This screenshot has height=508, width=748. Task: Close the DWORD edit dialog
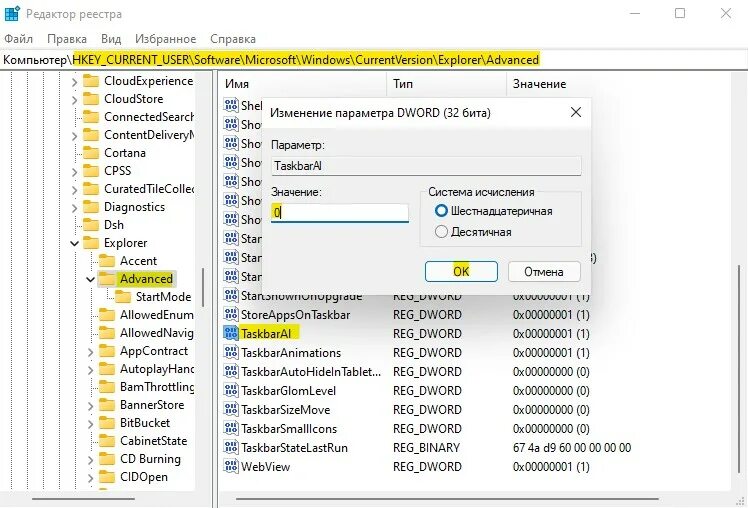point(576,112)
